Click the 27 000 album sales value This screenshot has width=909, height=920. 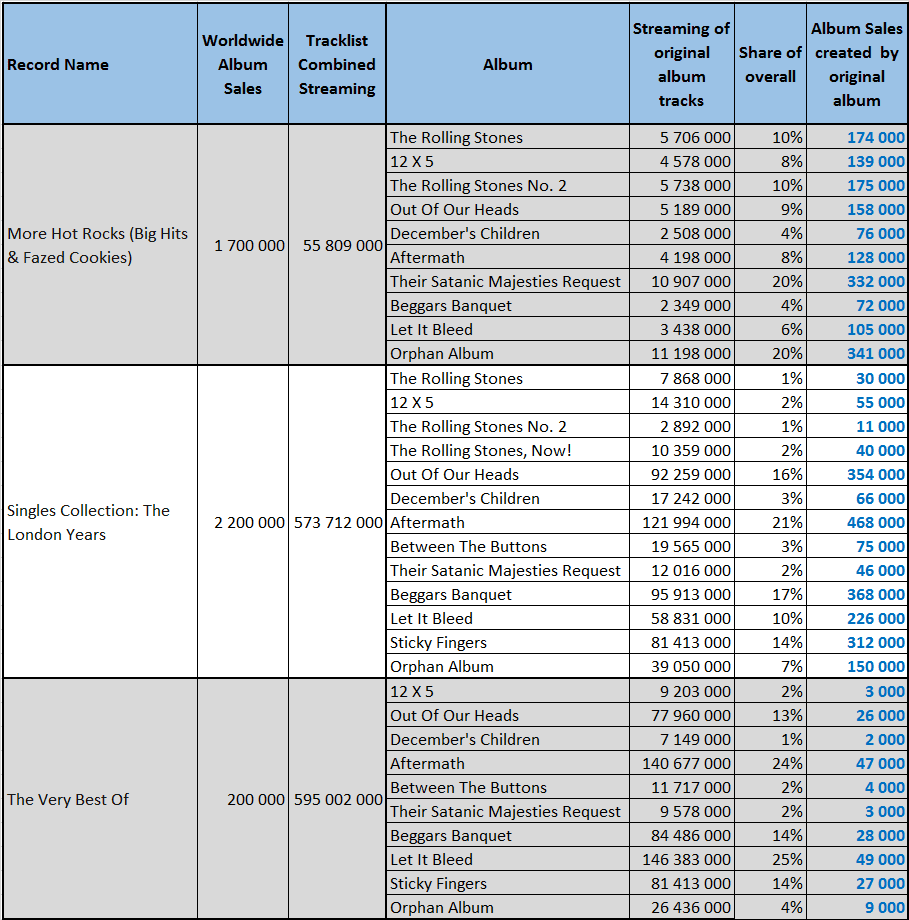click(x=880, y=884)
